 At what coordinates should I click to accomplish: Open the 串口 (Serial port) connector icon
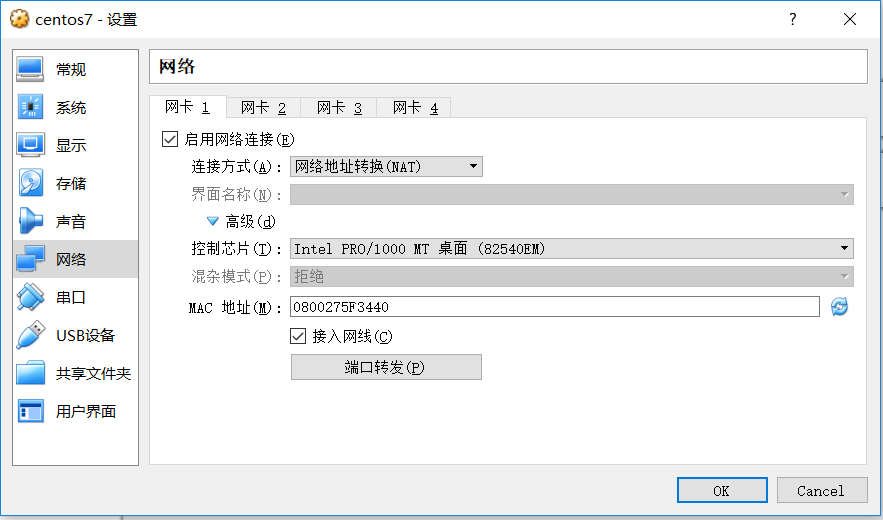[x=30, y=297]
